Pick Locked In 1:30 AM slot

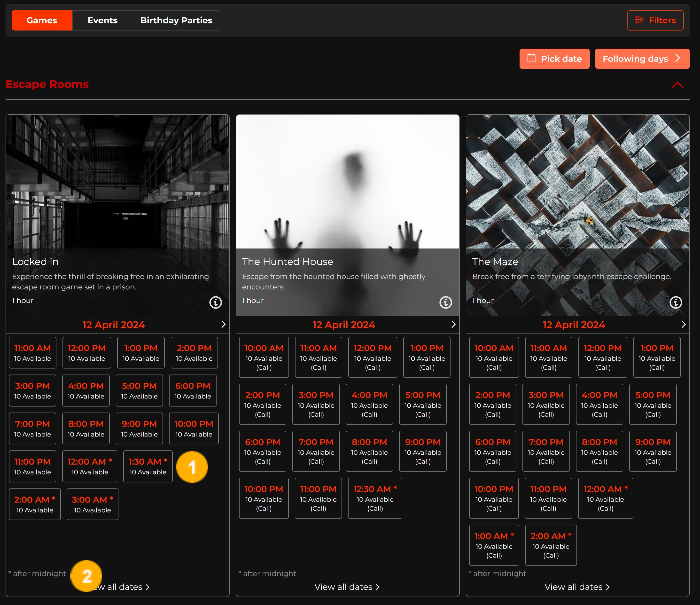[x=148, y=467]
